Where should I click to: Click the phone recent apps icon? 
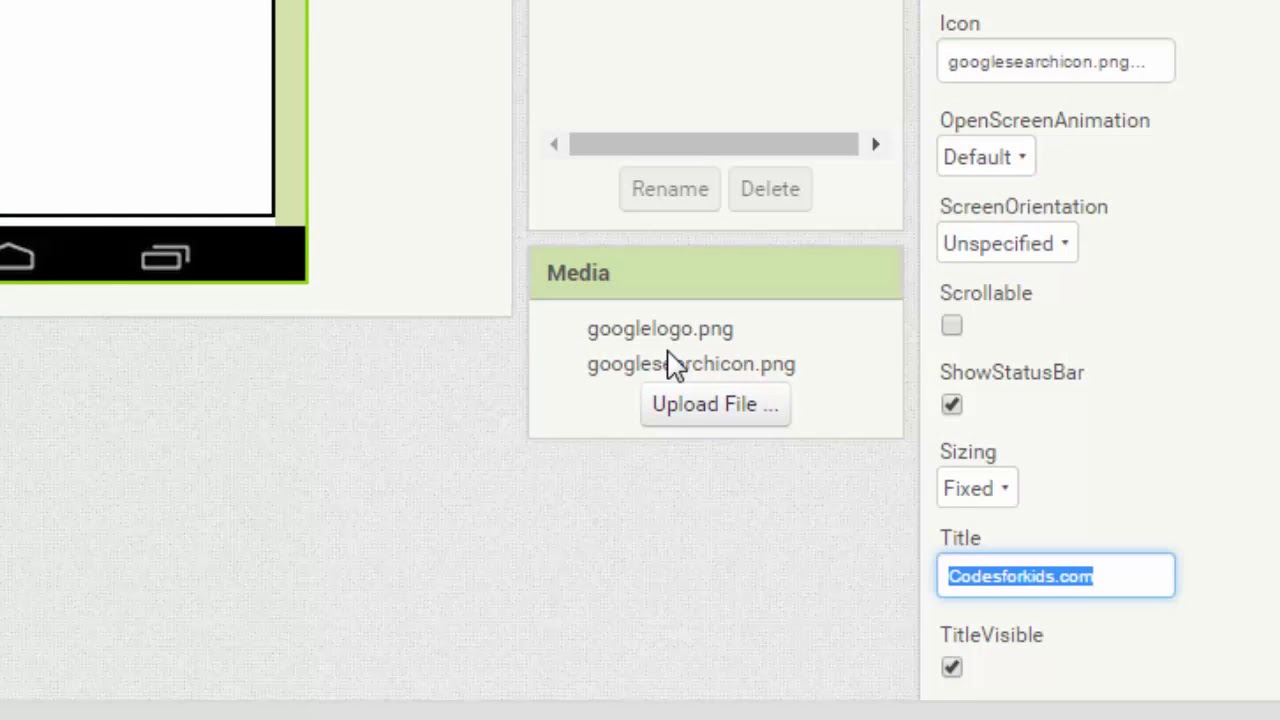[165, 258]
